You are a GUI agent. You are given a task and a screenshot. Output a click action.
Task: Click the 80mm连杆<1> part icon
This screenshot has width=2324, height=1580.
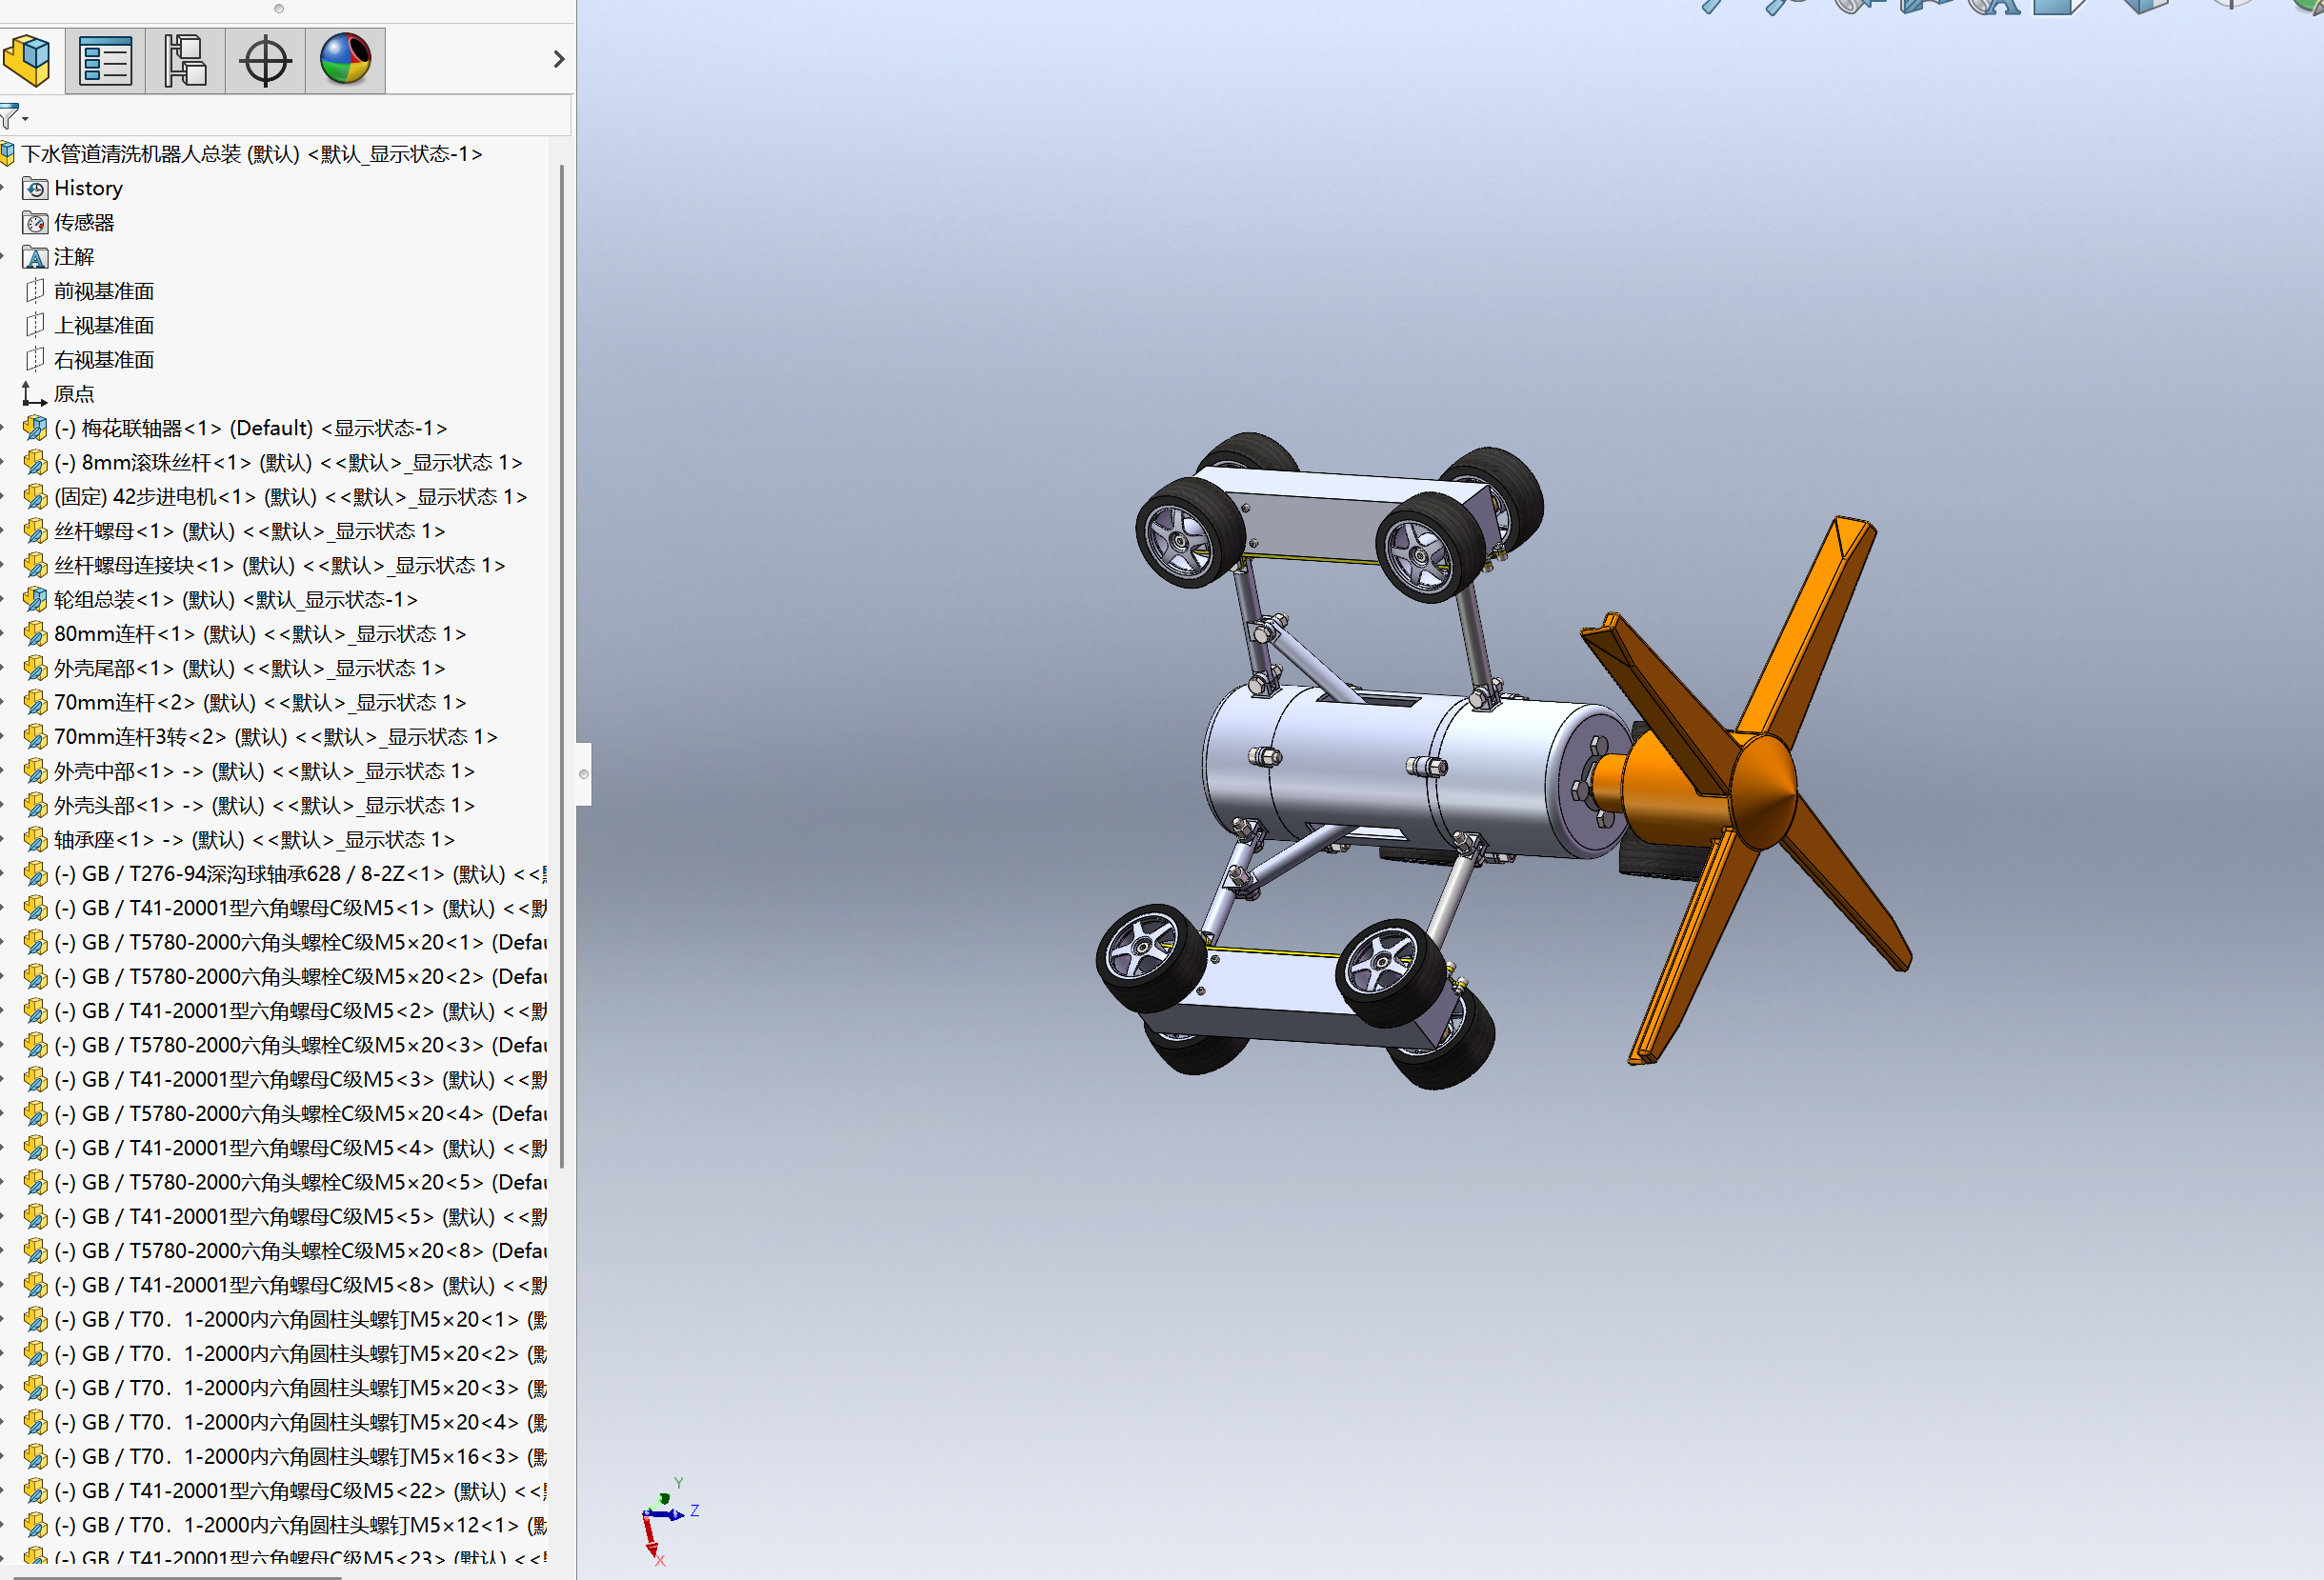pyautogui.click(x=35, y=634)
